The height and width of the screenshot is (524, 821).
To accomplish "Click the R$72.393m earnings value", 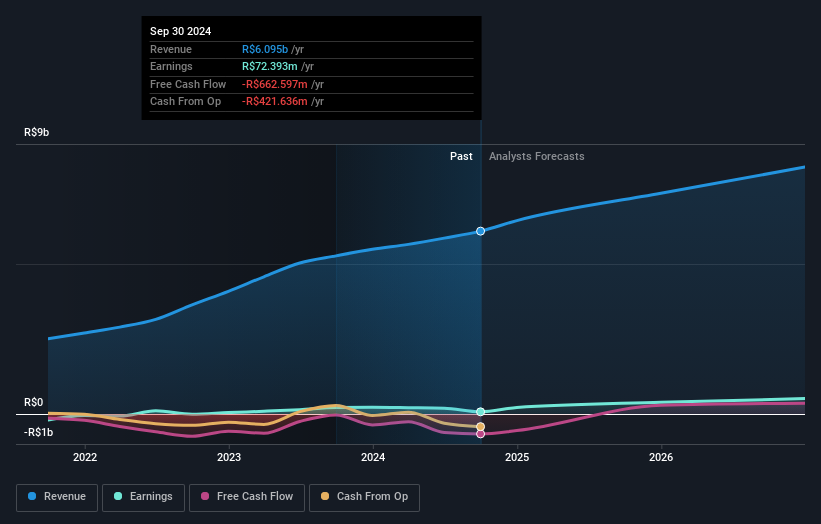I will pos(270,66).
